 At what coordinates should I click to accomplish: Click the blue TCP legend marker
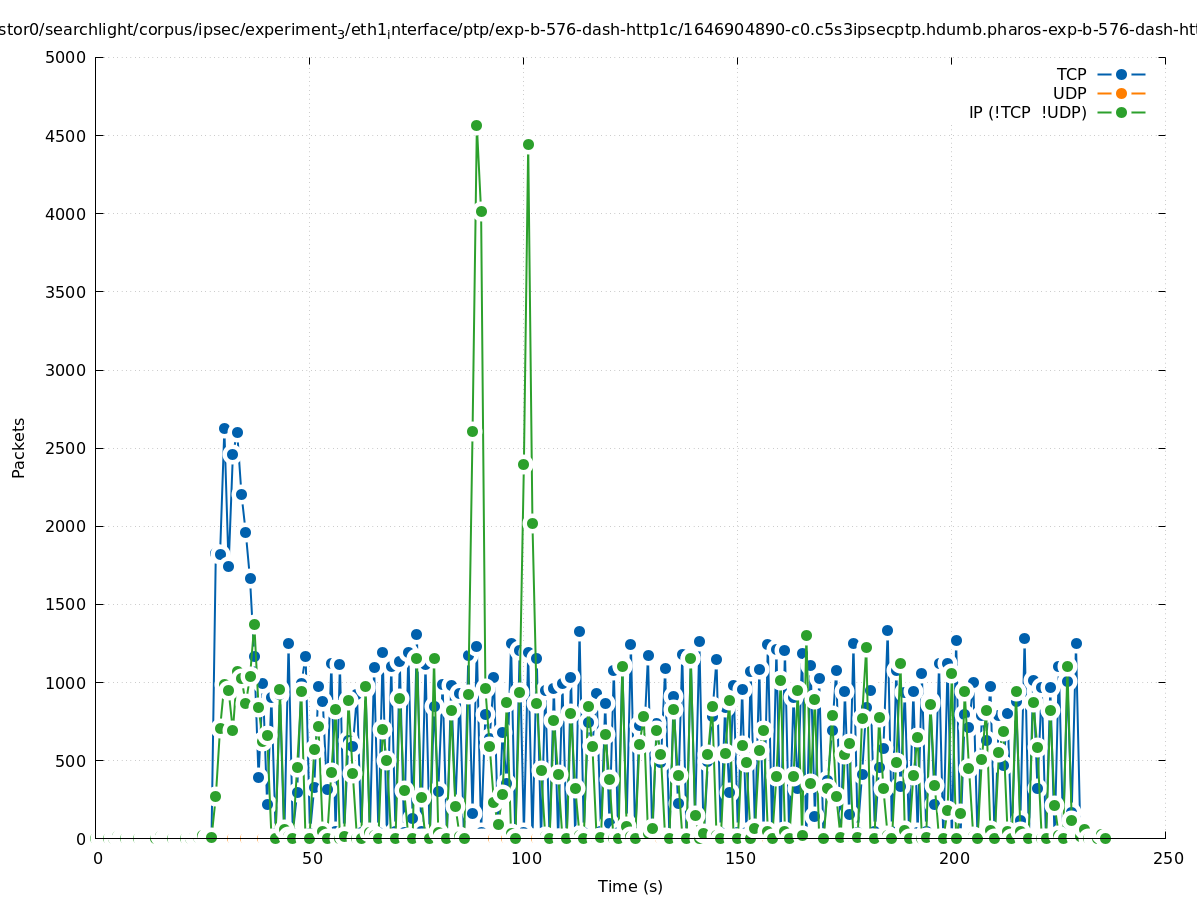coord(1121,74)
